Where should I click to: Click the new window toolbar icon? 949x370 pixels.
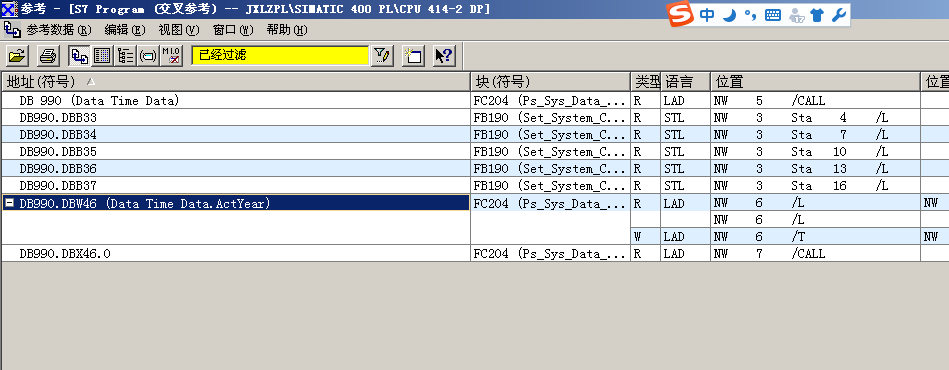[413, 56]
